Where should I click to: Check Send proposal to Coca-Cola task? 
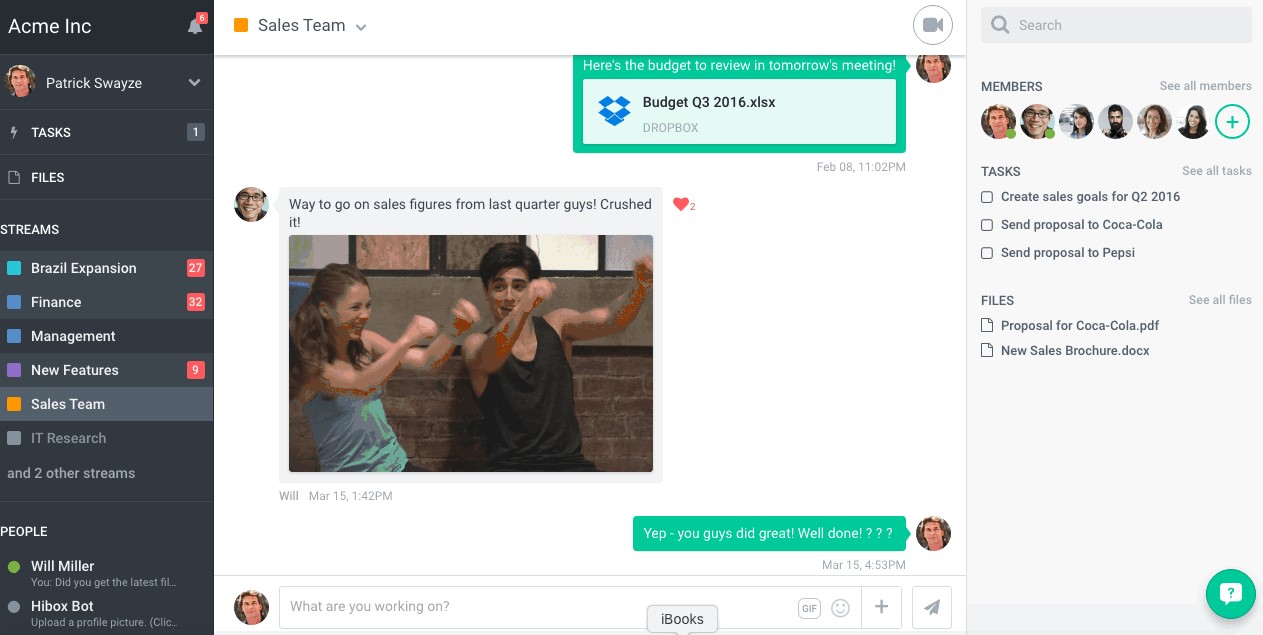pyautogui.click(x=987, y=225)
